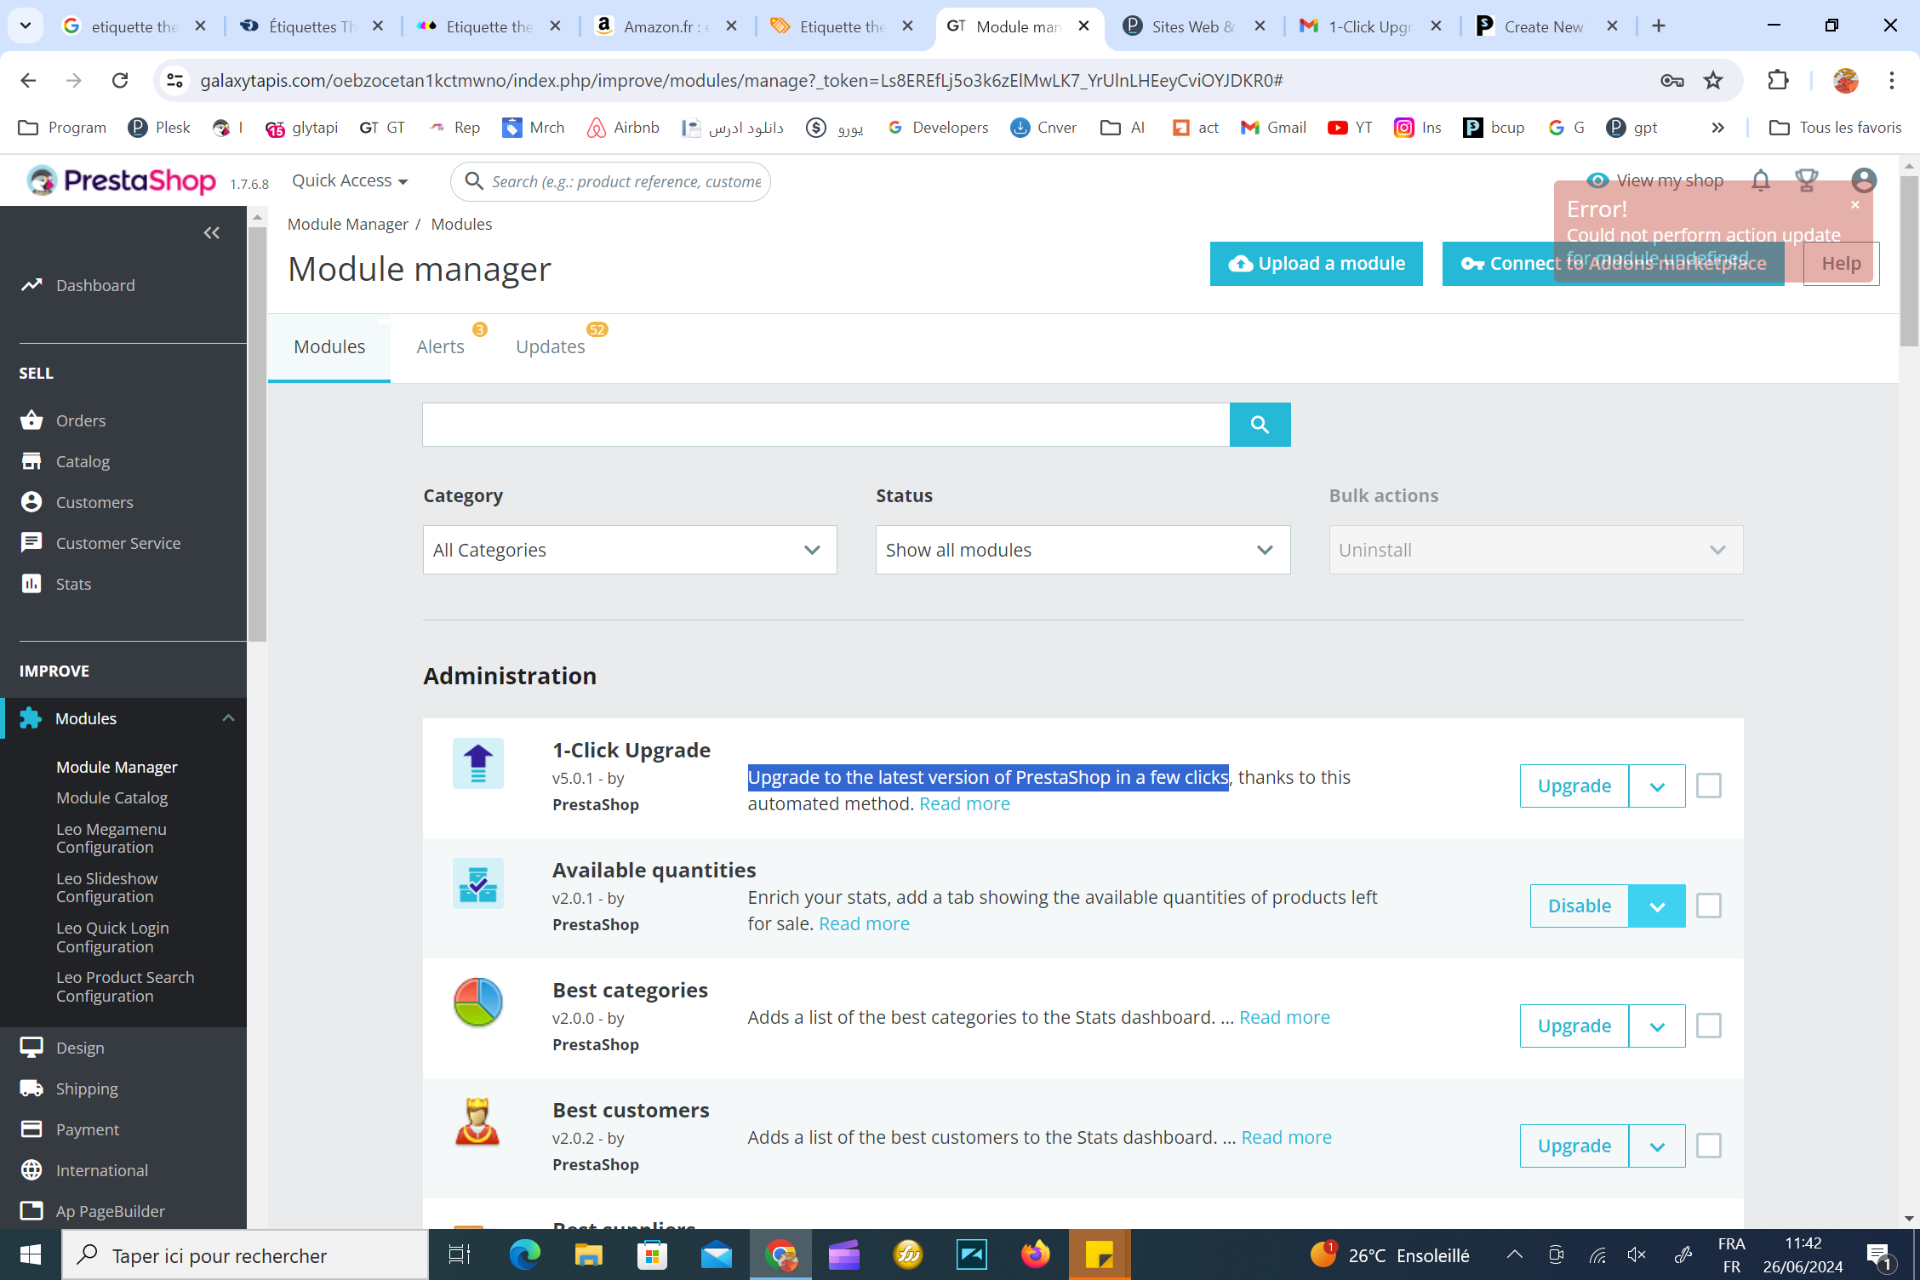
Task: Open Orders from the sidebar
Action: point(80,421)
